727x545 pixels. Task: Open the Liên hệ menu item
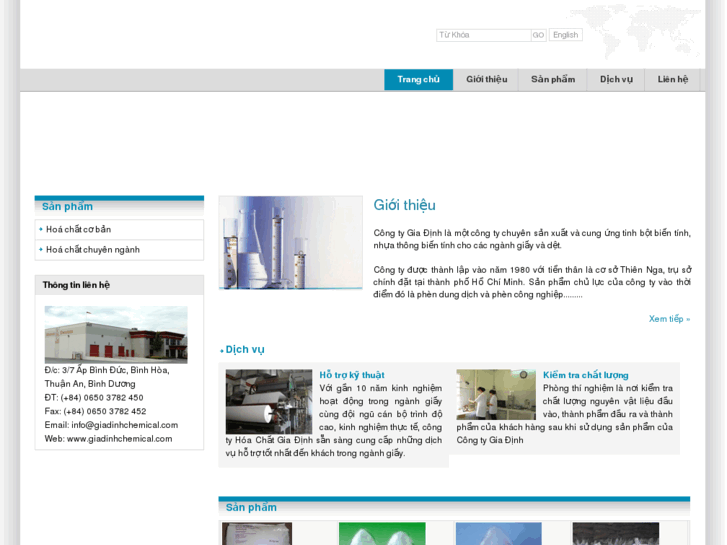click(x=673, y=79)
